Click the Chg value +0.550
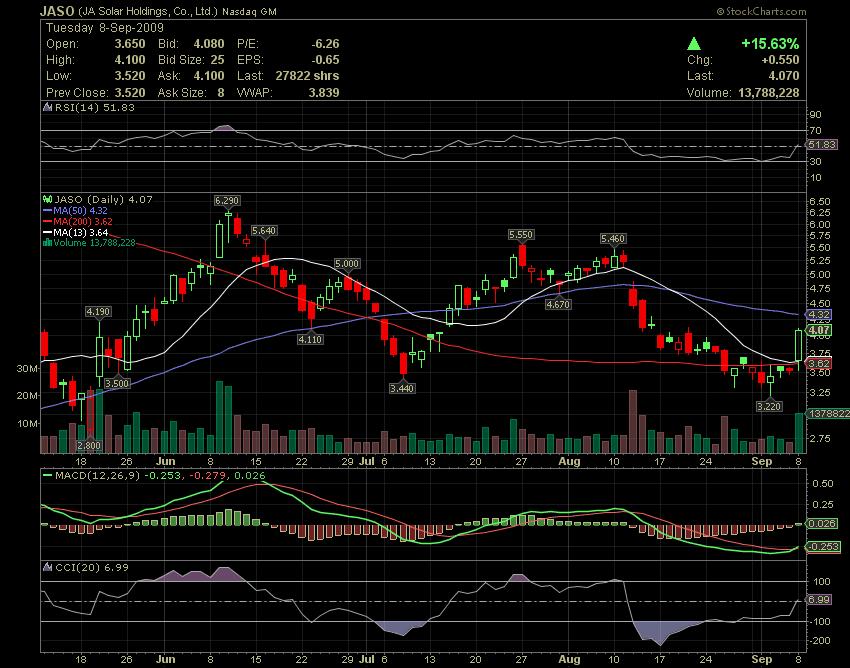 click(x=781, y=60)
